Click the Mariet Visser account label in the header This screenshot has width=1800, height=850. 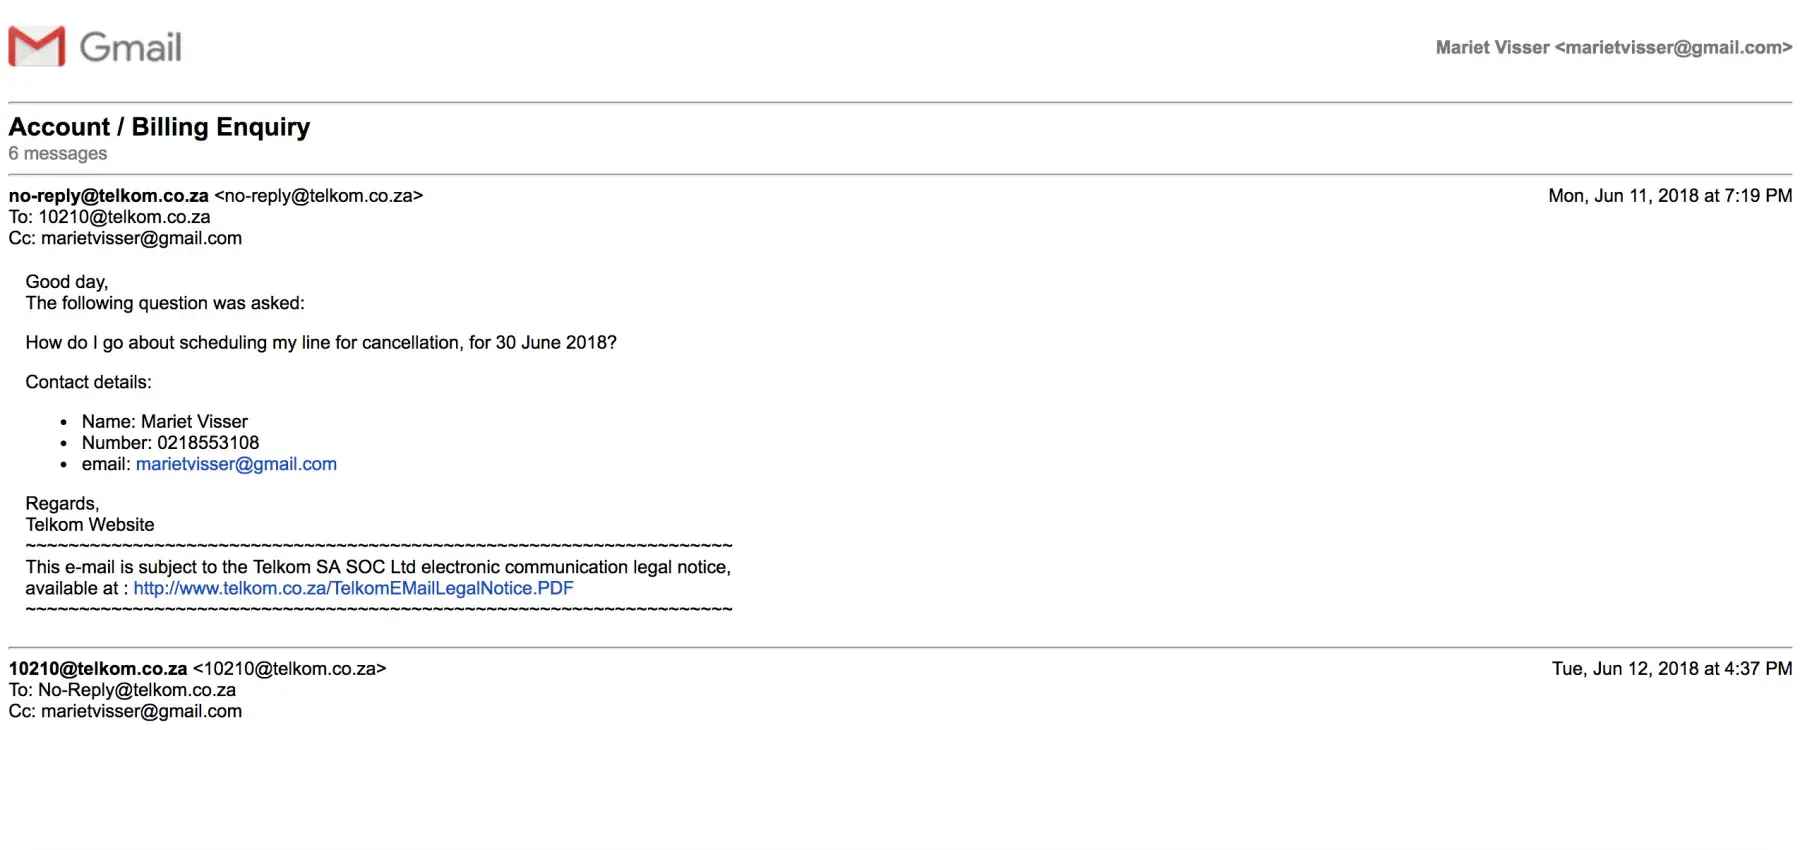pos(1612,47)
